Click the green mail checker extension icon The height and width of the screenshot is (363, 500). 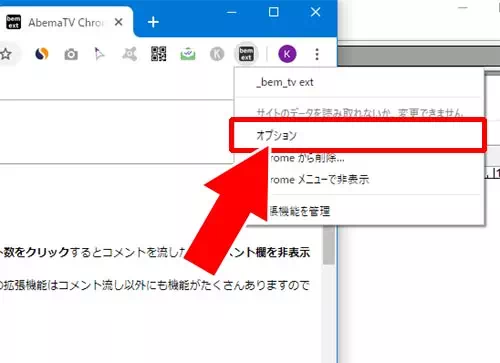(188, 54)
